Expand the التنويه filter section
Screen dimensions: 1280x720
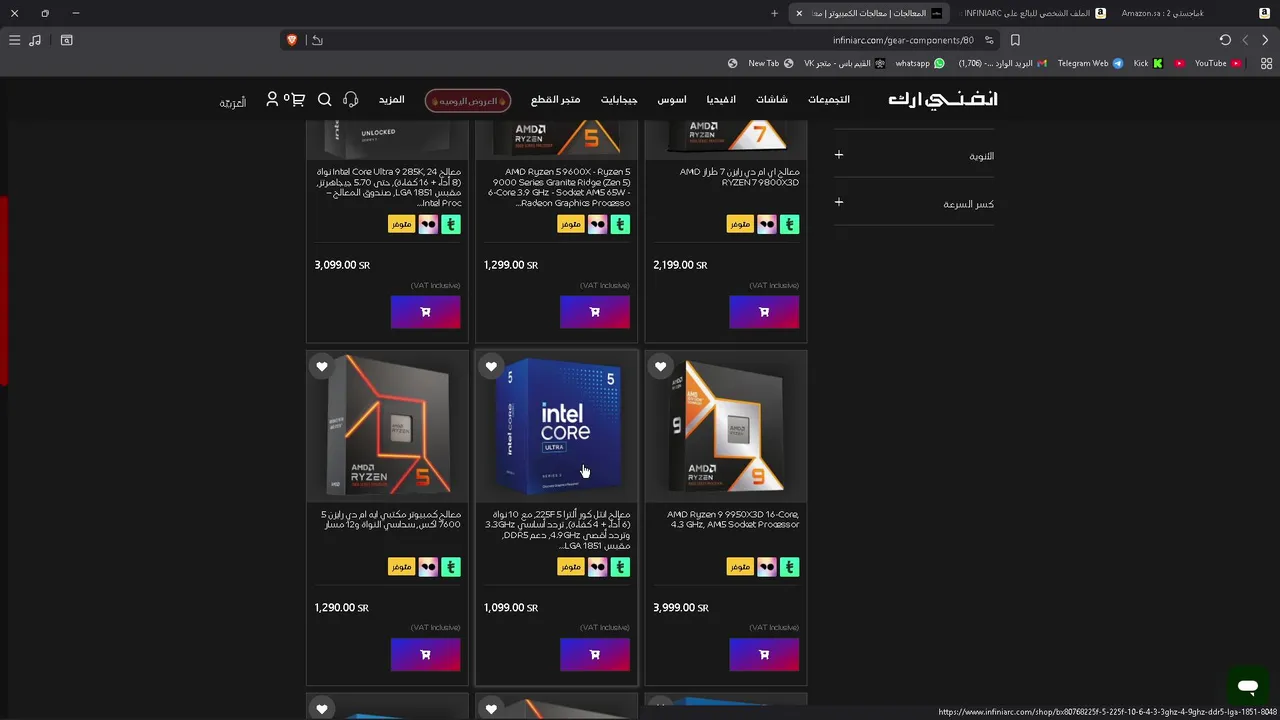point(914,155)
